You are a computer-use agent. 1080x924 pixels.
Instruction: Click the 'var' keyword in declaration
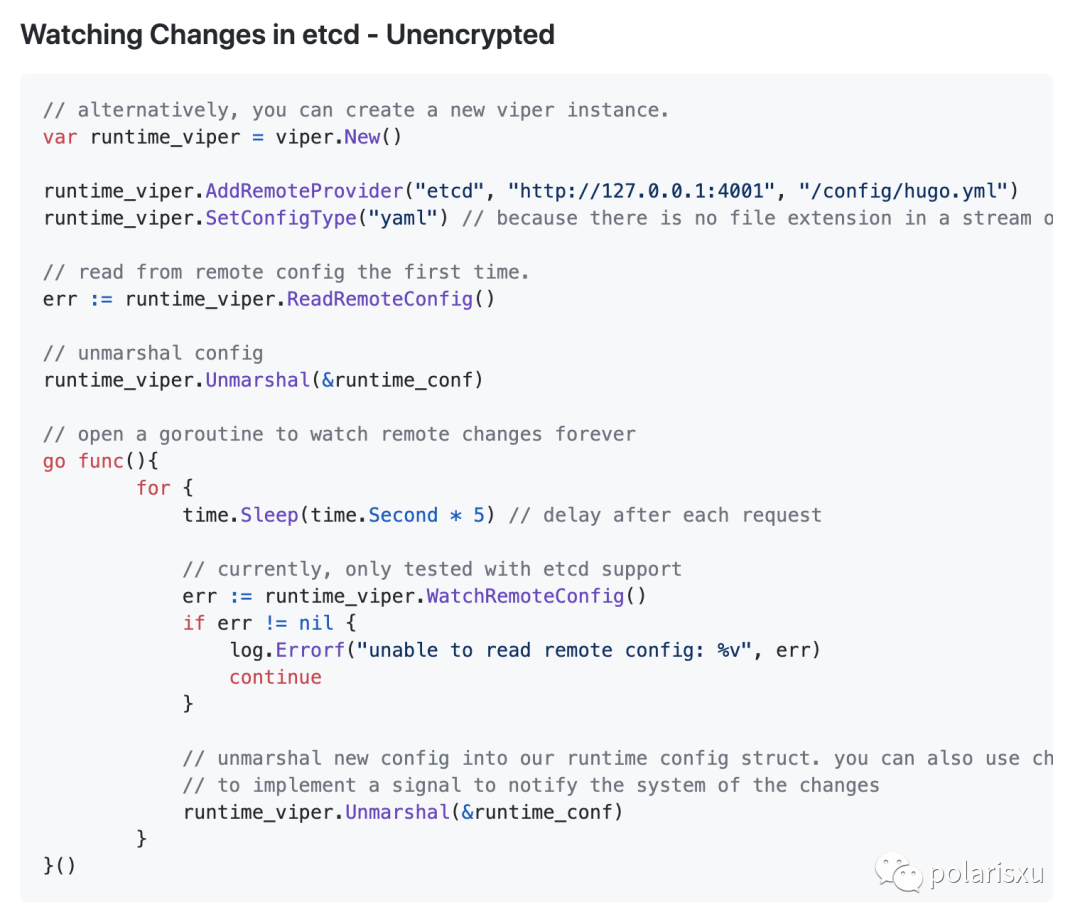point(60,137)
